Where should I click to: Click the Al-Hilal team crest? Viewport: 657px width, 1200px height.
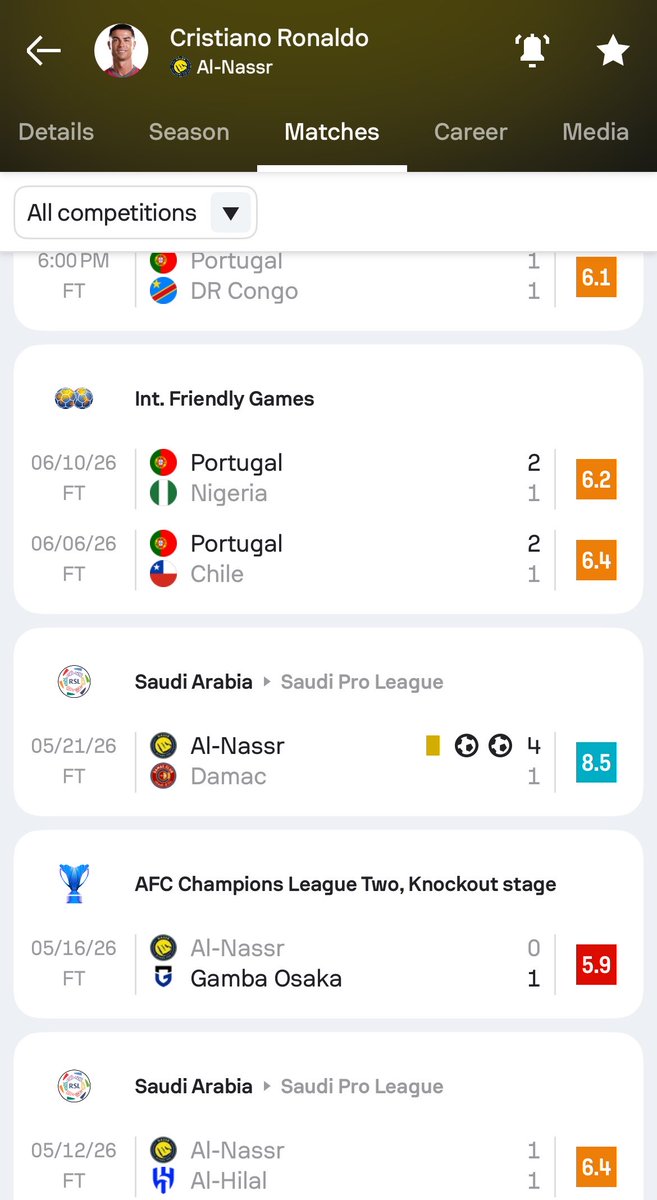click(163, 1180)
